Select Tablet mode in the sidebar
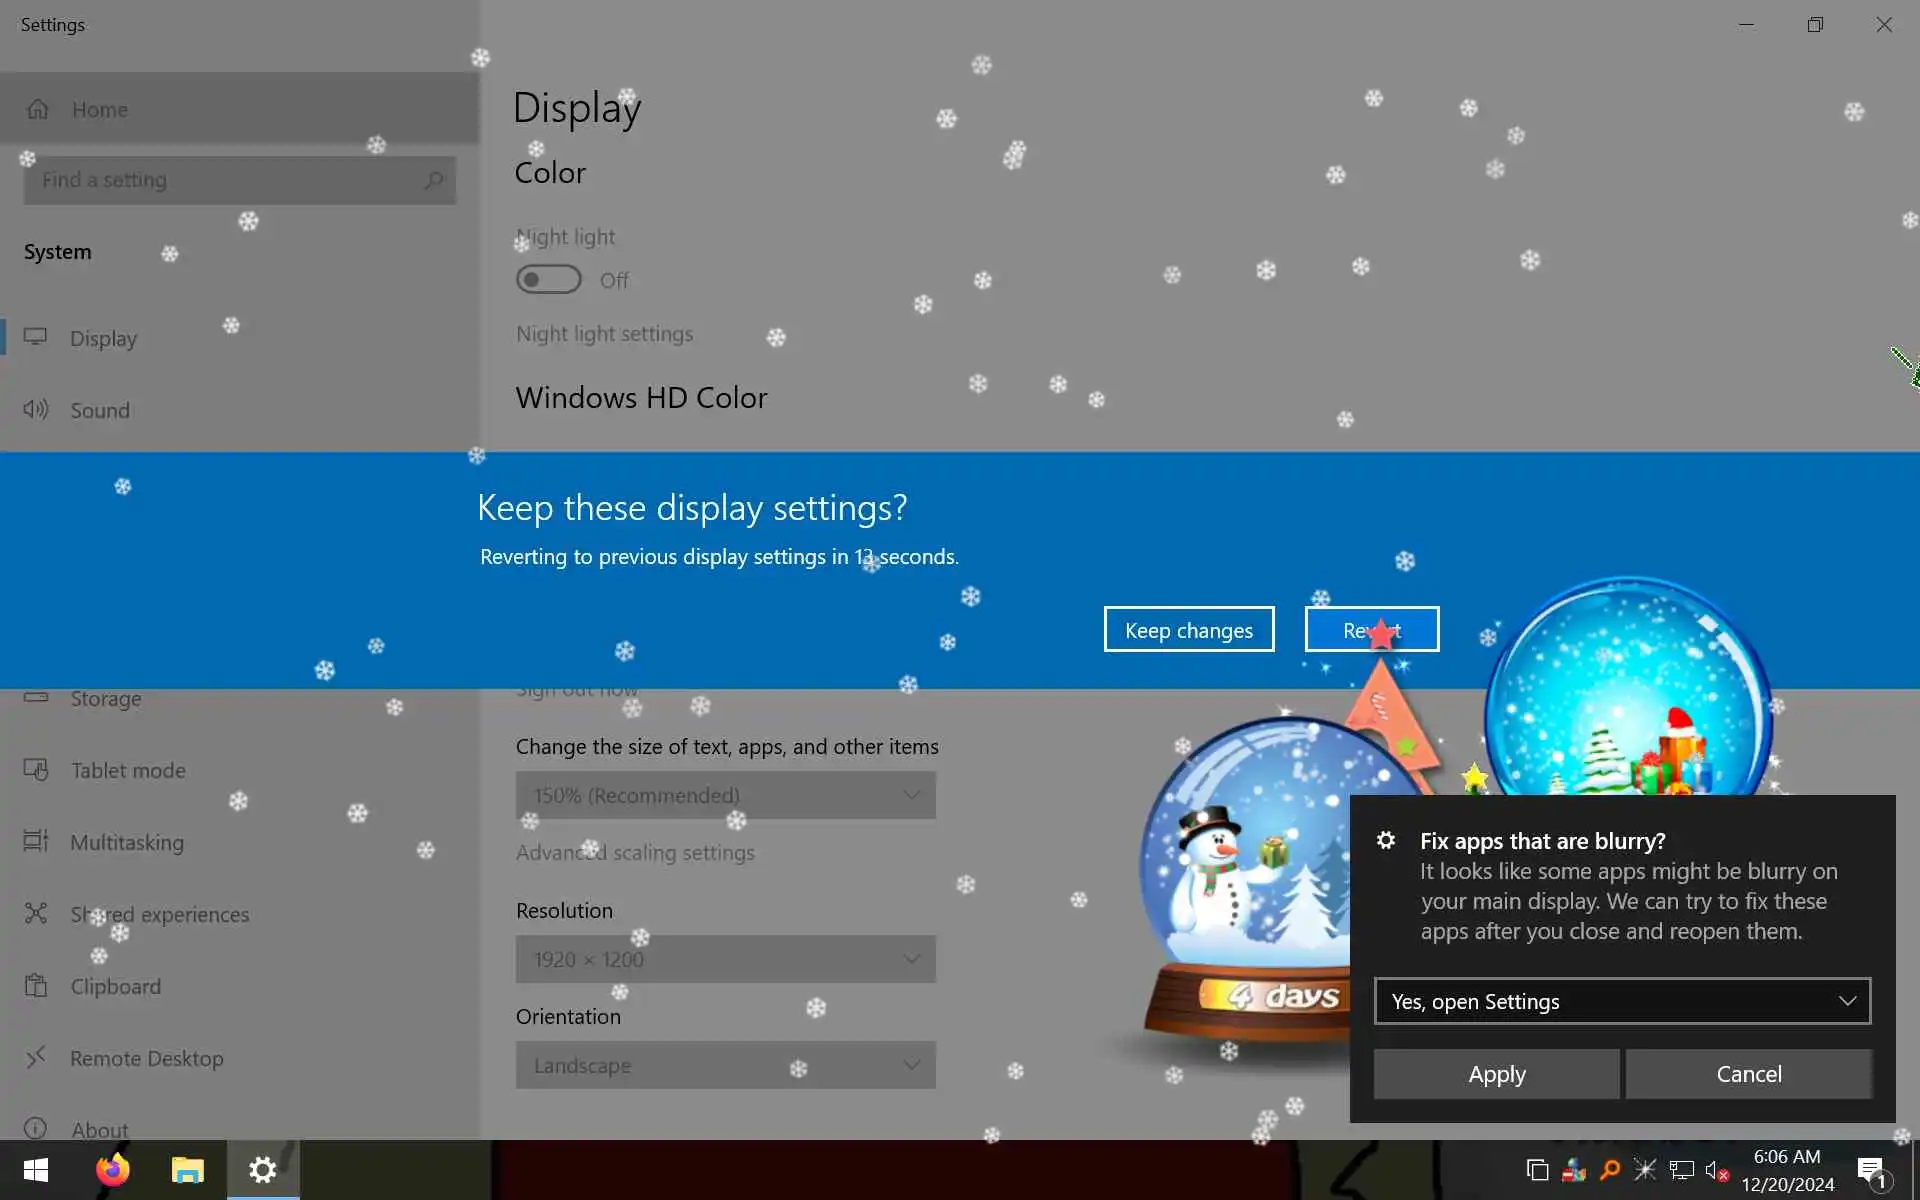1920x1200 pixels. [x=127, y=770]
